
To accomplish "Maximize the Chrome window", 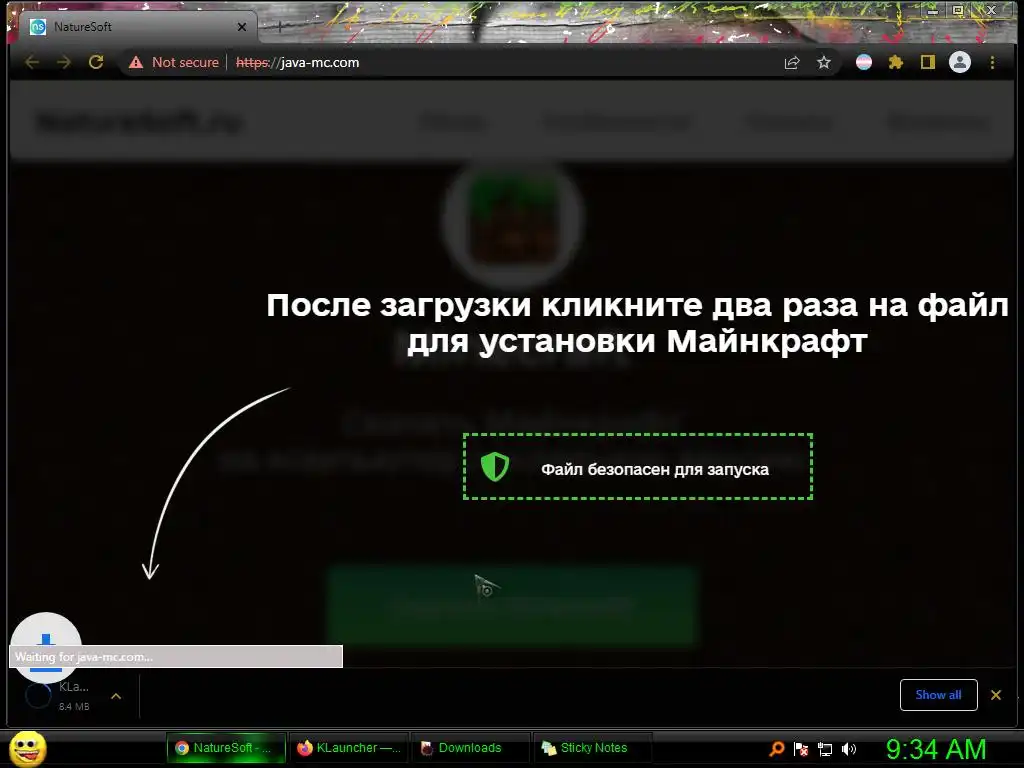I will pyautogui.click(x=958, y=10).
